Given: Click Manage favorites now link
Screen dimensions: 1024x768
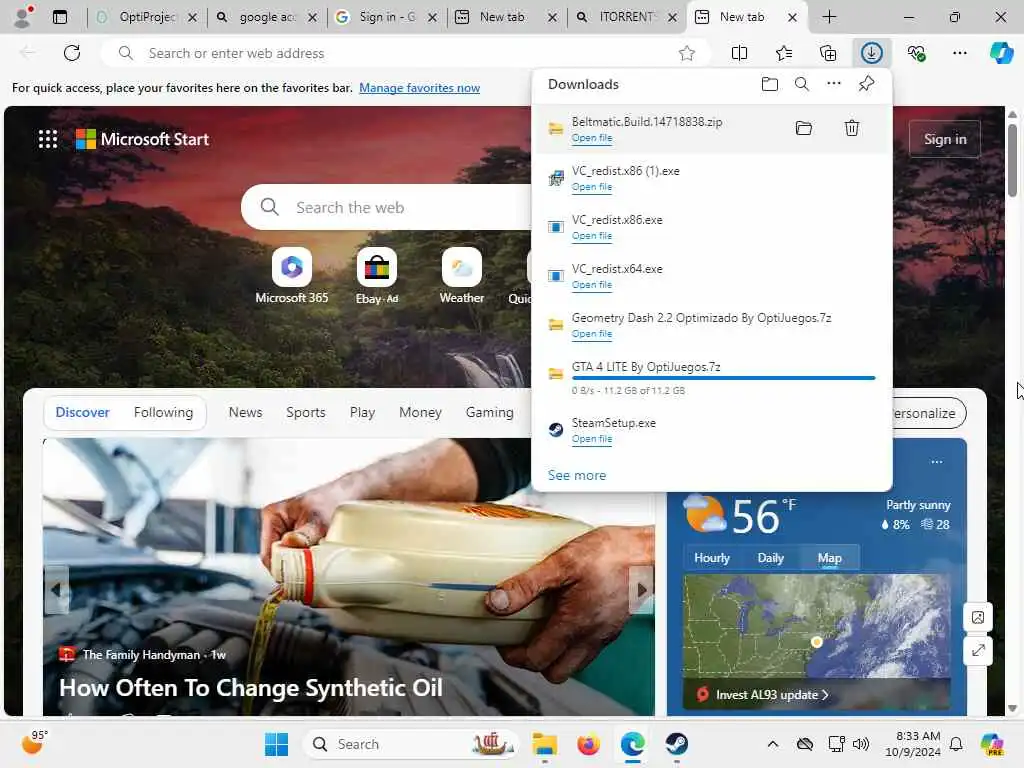Looking at the screenshot, I should [x=419, y=88].
